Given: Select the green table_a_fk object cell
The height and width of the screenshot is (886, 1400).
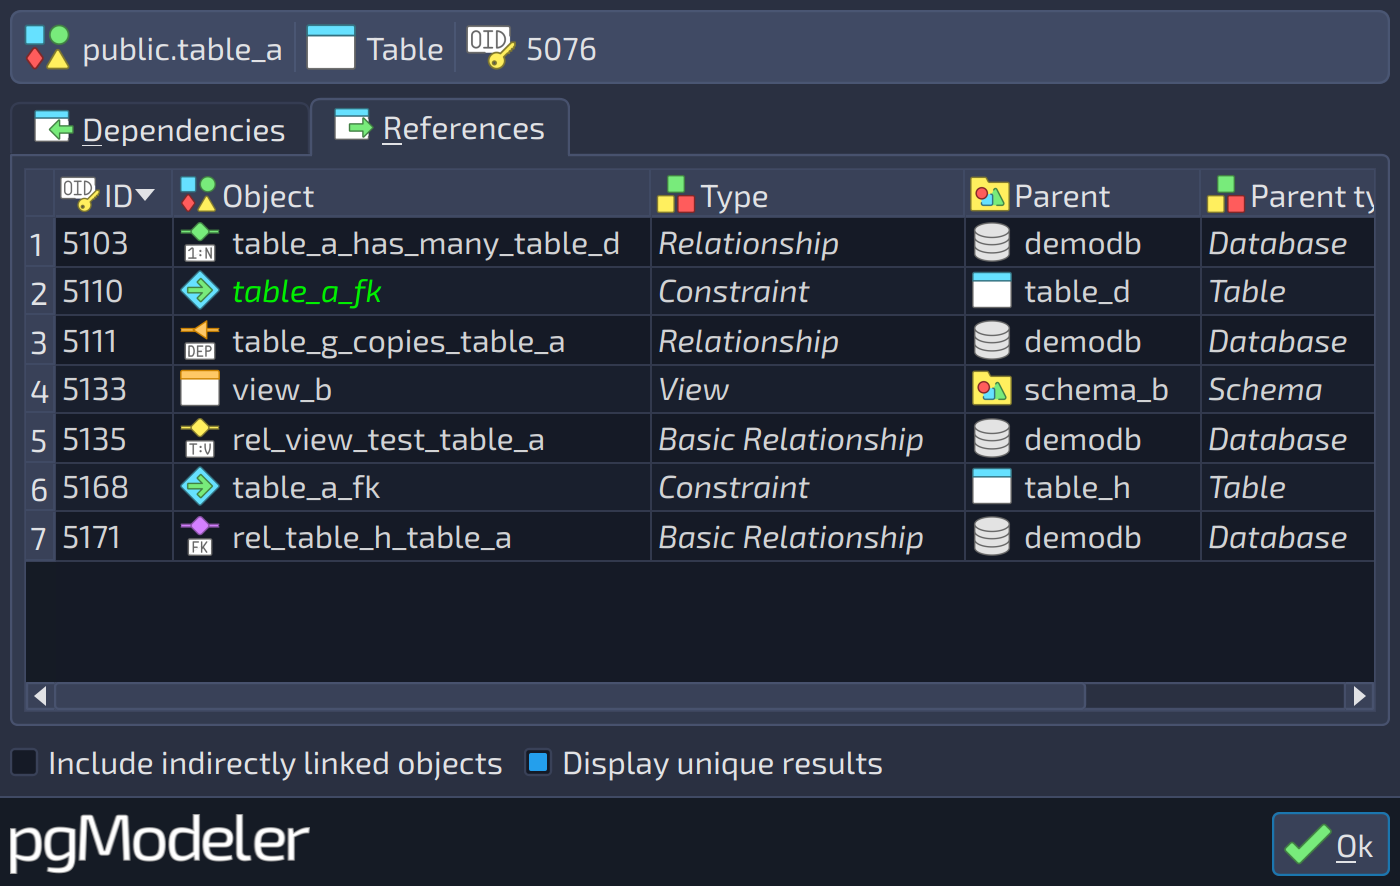Looking at the screenshot, I should (x=412, y=291).
